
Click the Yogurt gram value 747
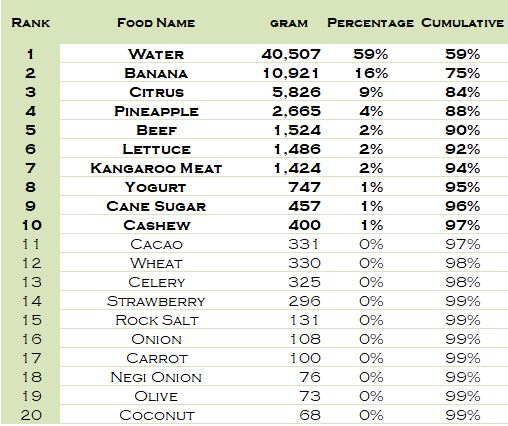click(x=304, y=187)
